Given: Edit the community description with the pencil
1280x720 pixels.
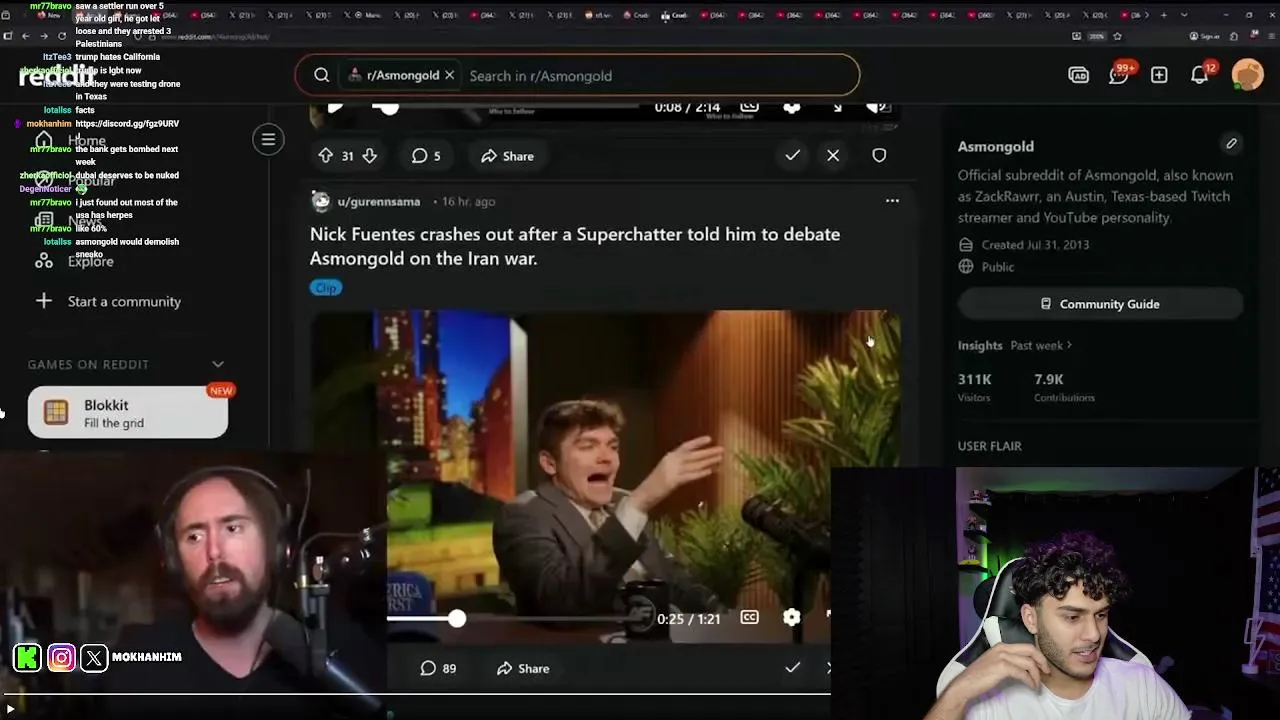Looking at the screenshot, I should (1232, 144).
